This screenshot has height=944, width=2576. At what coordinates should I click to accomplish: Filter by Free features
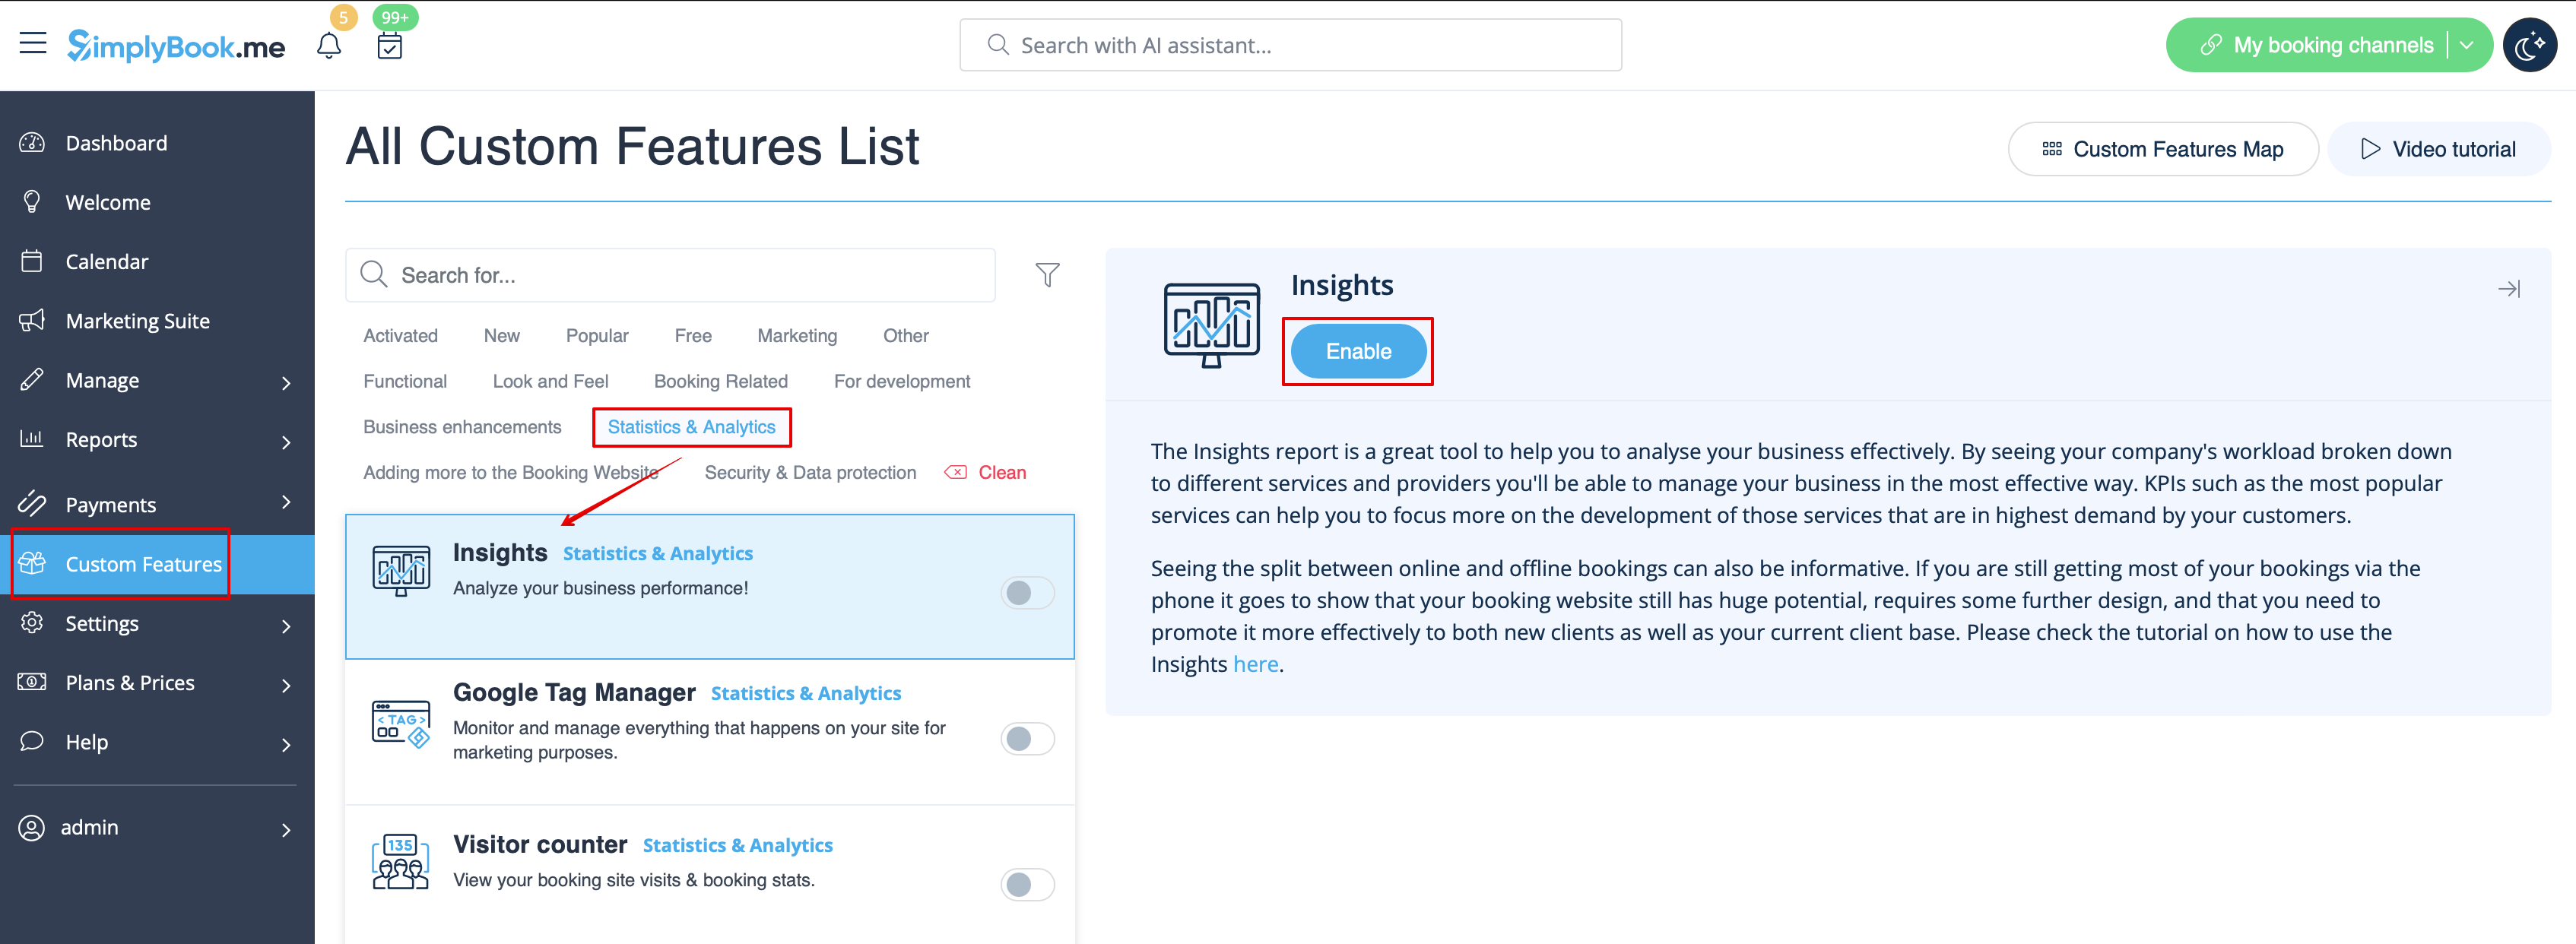click(693, 336)
